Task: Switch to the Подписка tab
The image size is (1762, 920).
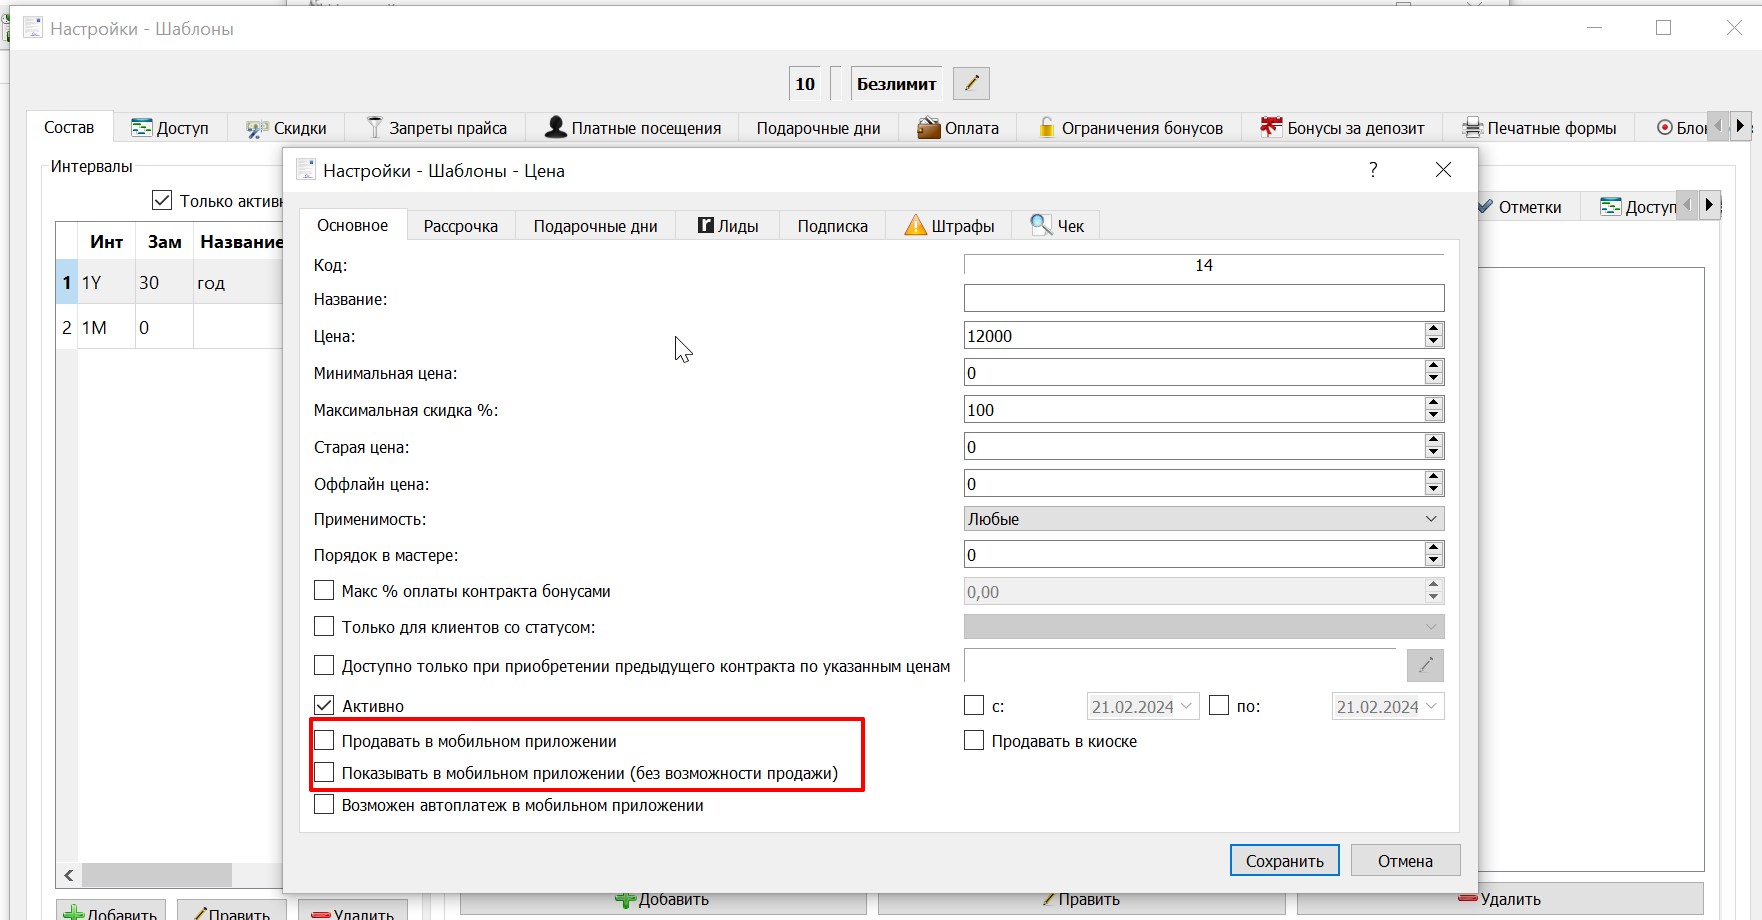Action: pyautogui.click(x=832, y=226)
